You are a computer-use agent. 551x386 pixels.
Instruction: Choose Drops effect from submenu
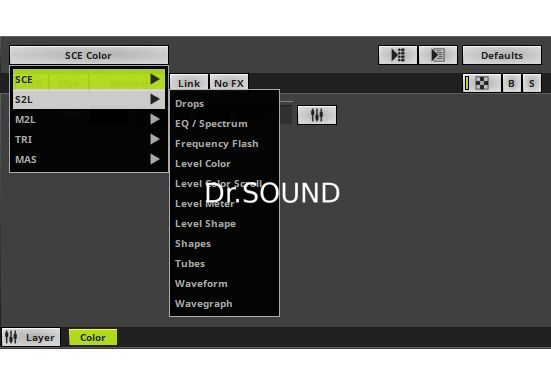click(224, 104)
